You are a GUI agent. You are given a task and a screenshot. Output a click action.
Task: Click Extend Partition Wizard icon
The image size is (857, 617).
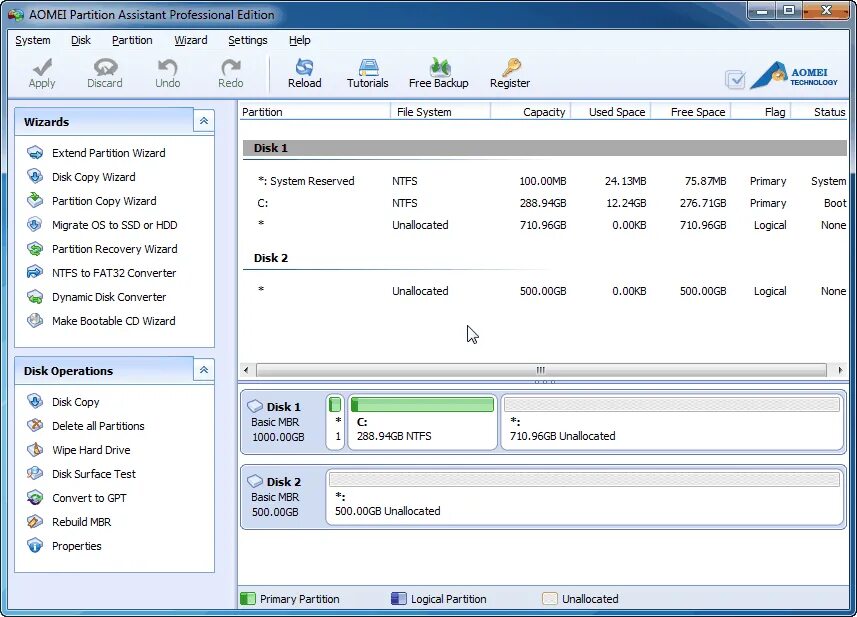pyautogui.click(x=35, y=153)
